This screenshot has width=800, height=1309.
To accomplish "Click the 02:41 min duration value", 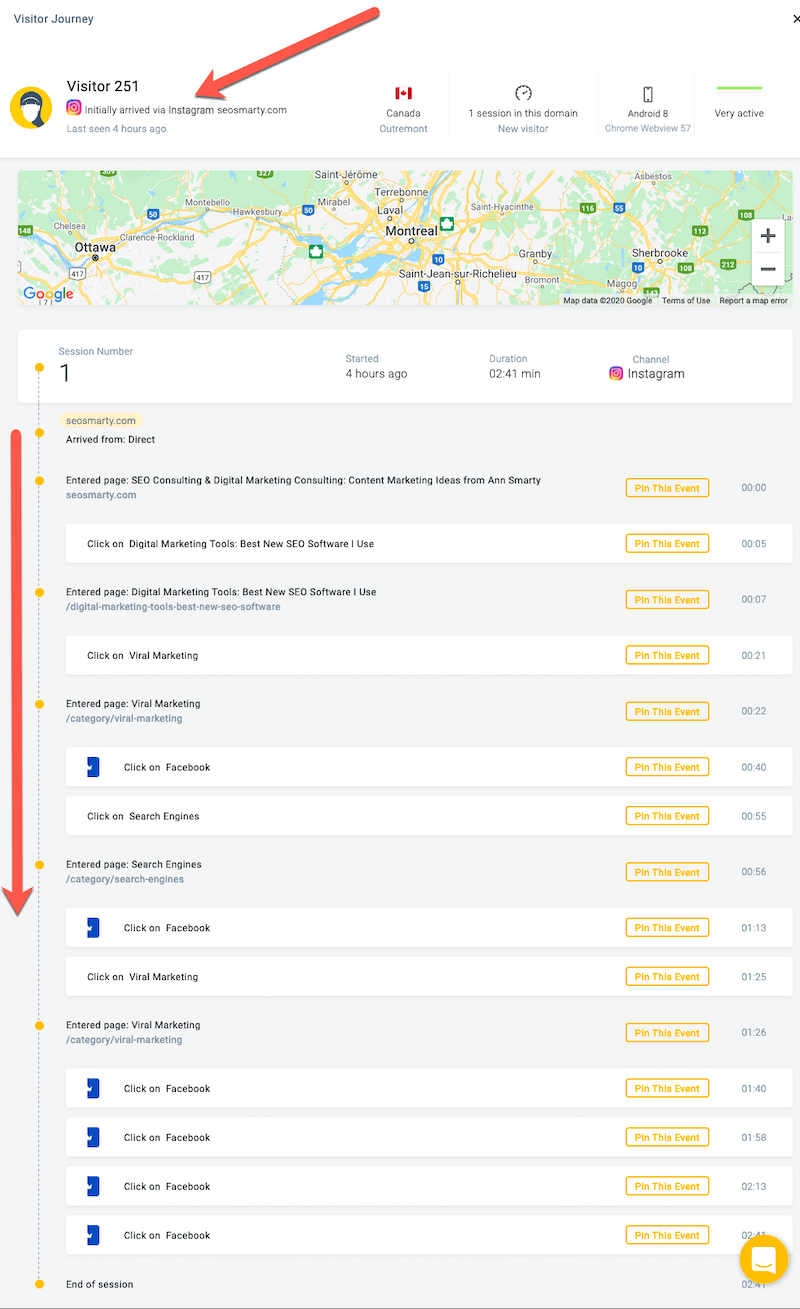I will pyautogui.click(x=515, y=374).
